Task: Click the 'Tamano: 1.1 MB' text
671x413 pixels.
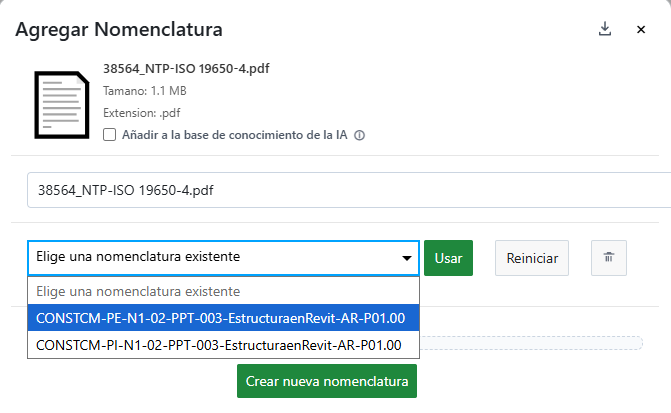Action: [145, 91]
